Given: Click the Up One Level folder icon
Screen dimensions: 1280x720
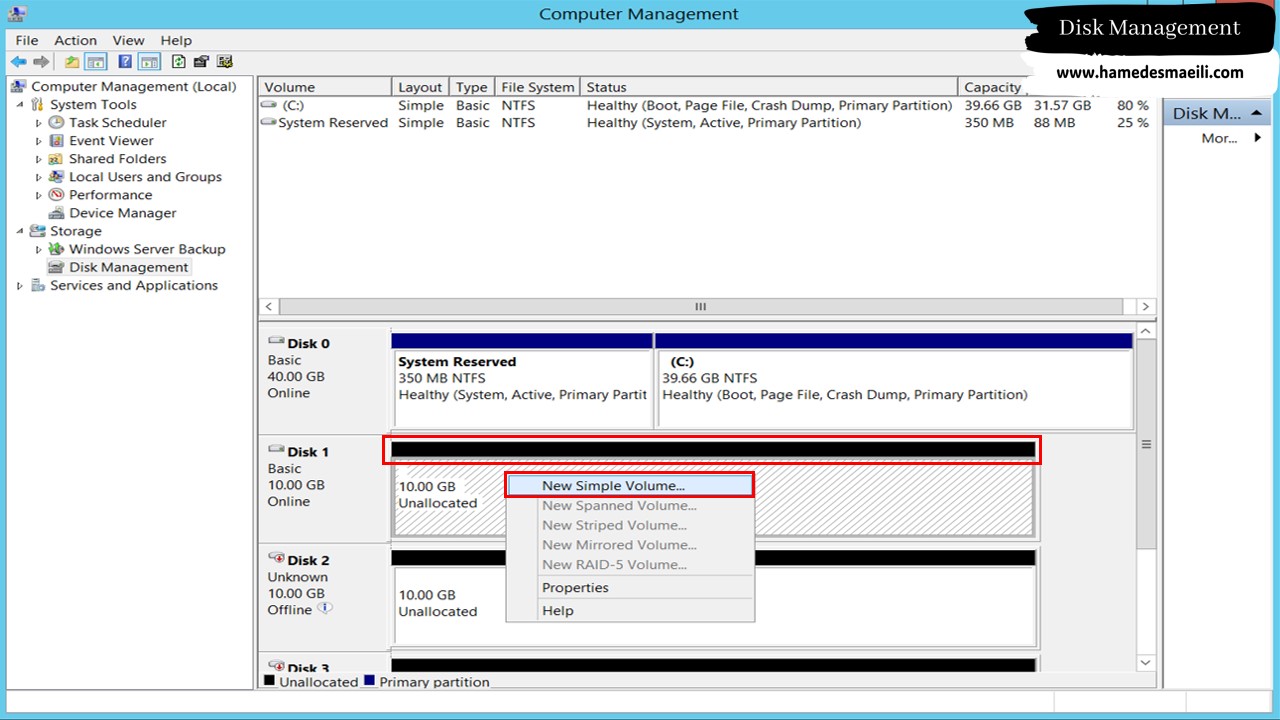Looking at the screenshot, I should coord(72,62).
